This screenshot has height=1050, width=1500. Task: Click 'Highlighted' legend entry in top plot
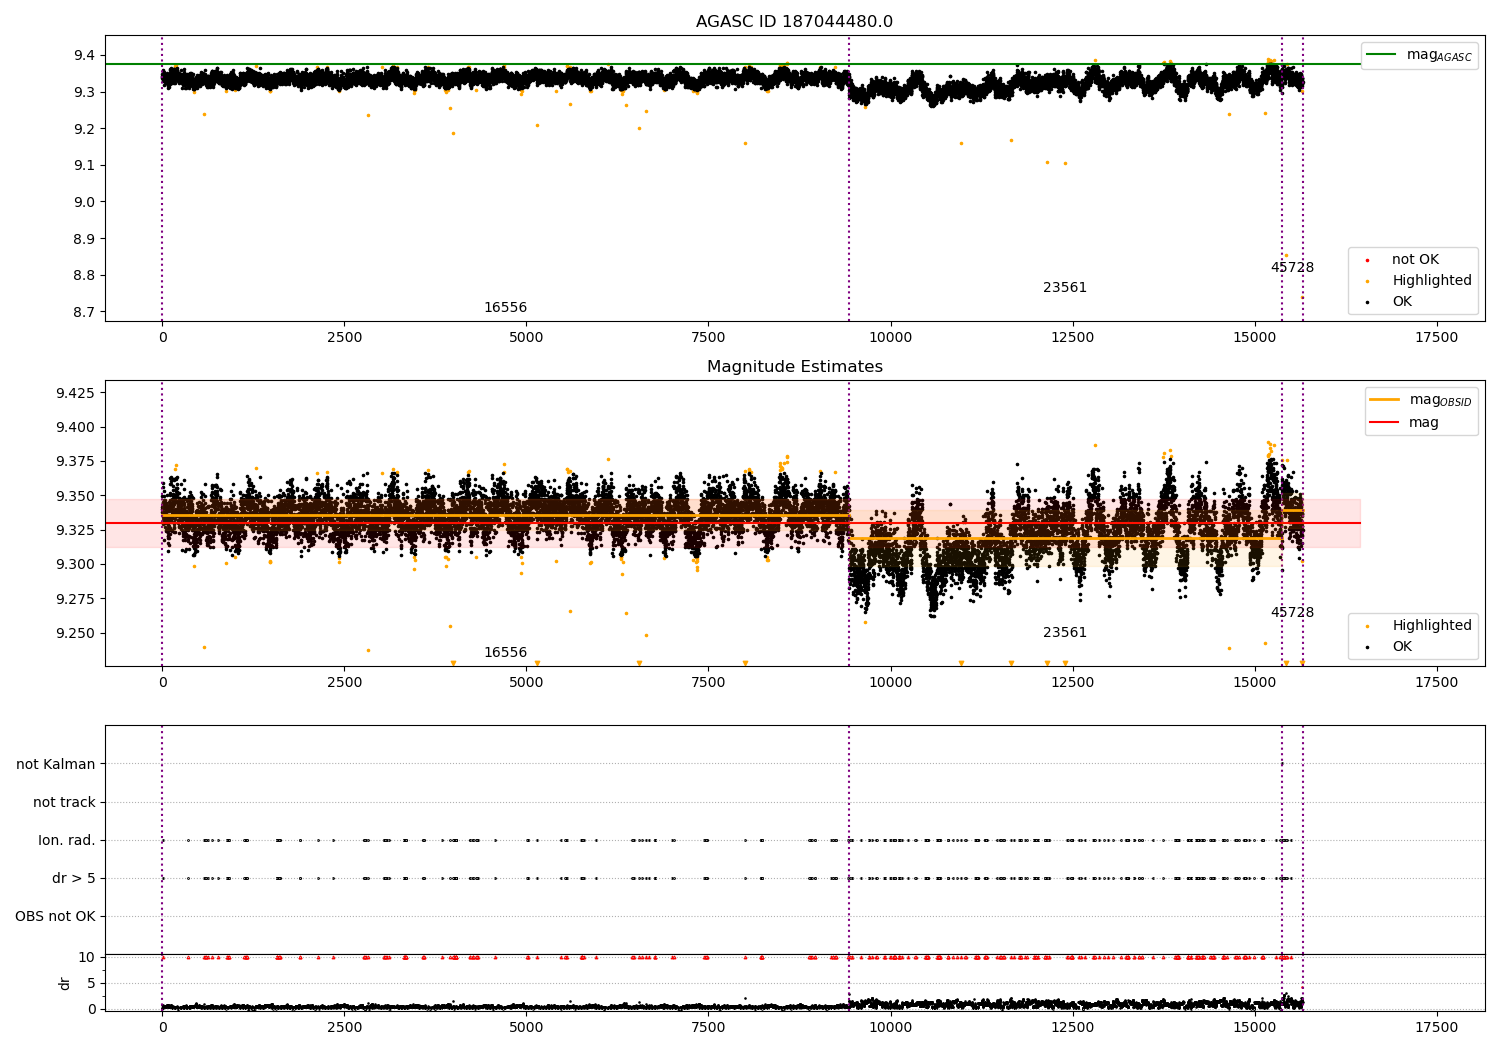click(x=1432, y=281)
